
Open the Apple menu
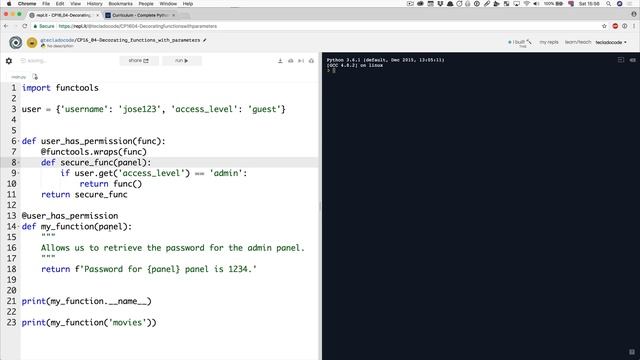pyautogui.click(x=9, y=4)
